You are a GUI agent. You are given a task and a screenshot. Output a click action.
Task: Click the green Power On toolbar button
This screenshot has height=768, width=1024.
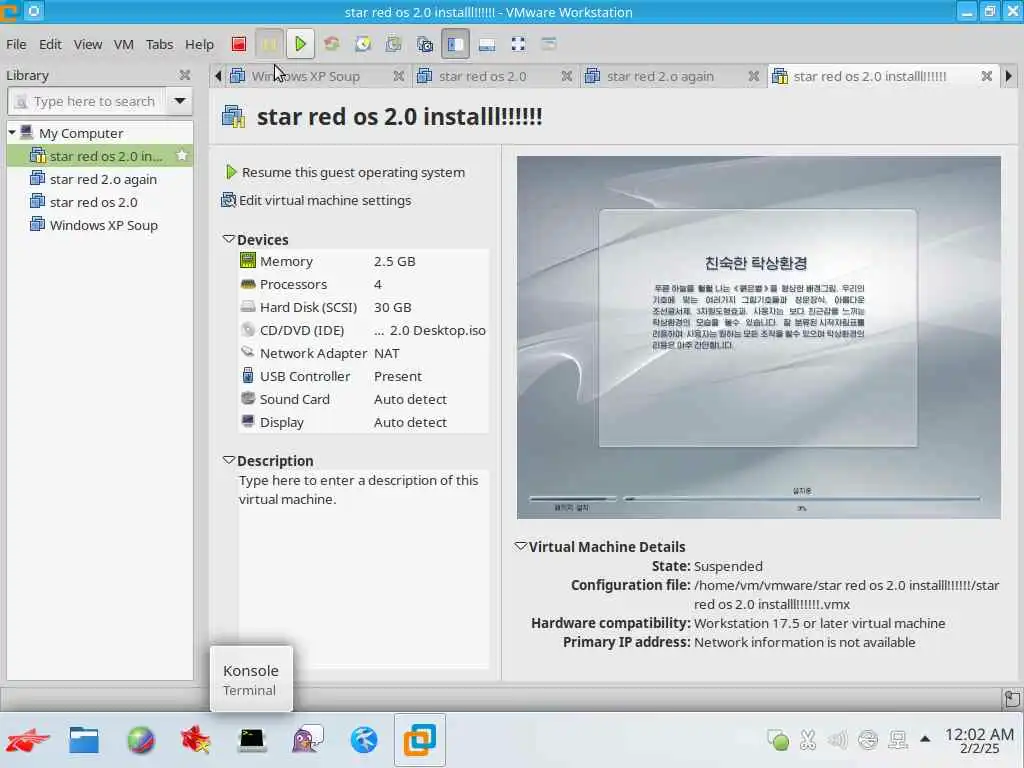coord(300,44)
